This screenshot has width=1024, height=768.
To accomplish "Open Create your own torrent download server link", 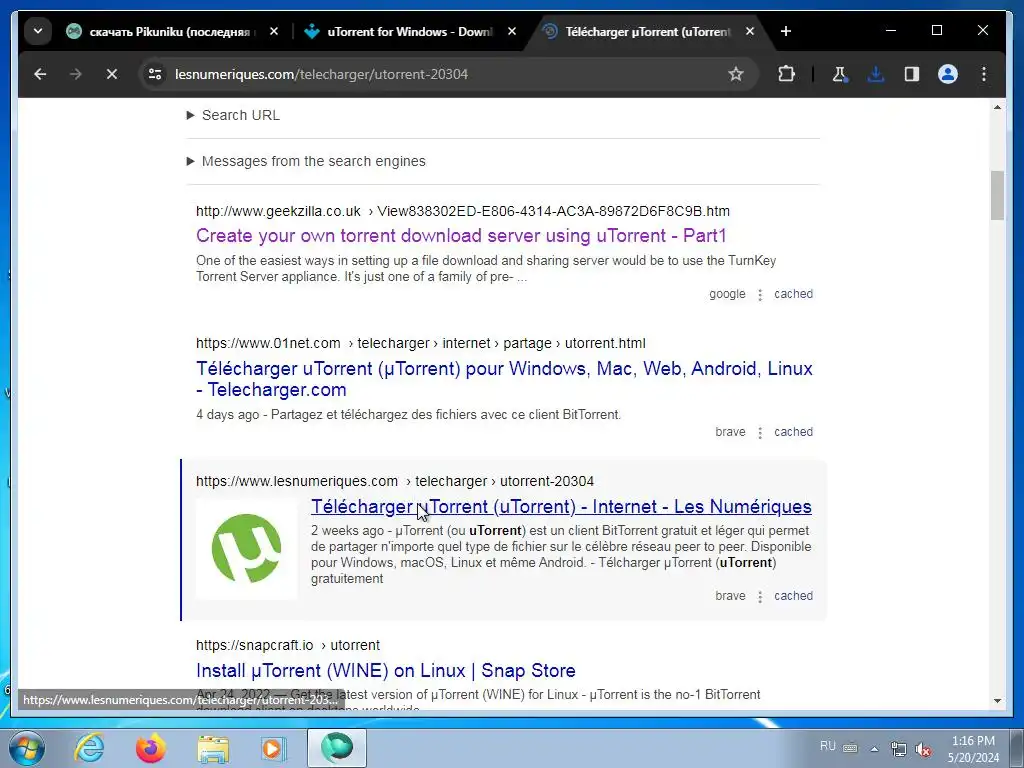I will [461, 236].
